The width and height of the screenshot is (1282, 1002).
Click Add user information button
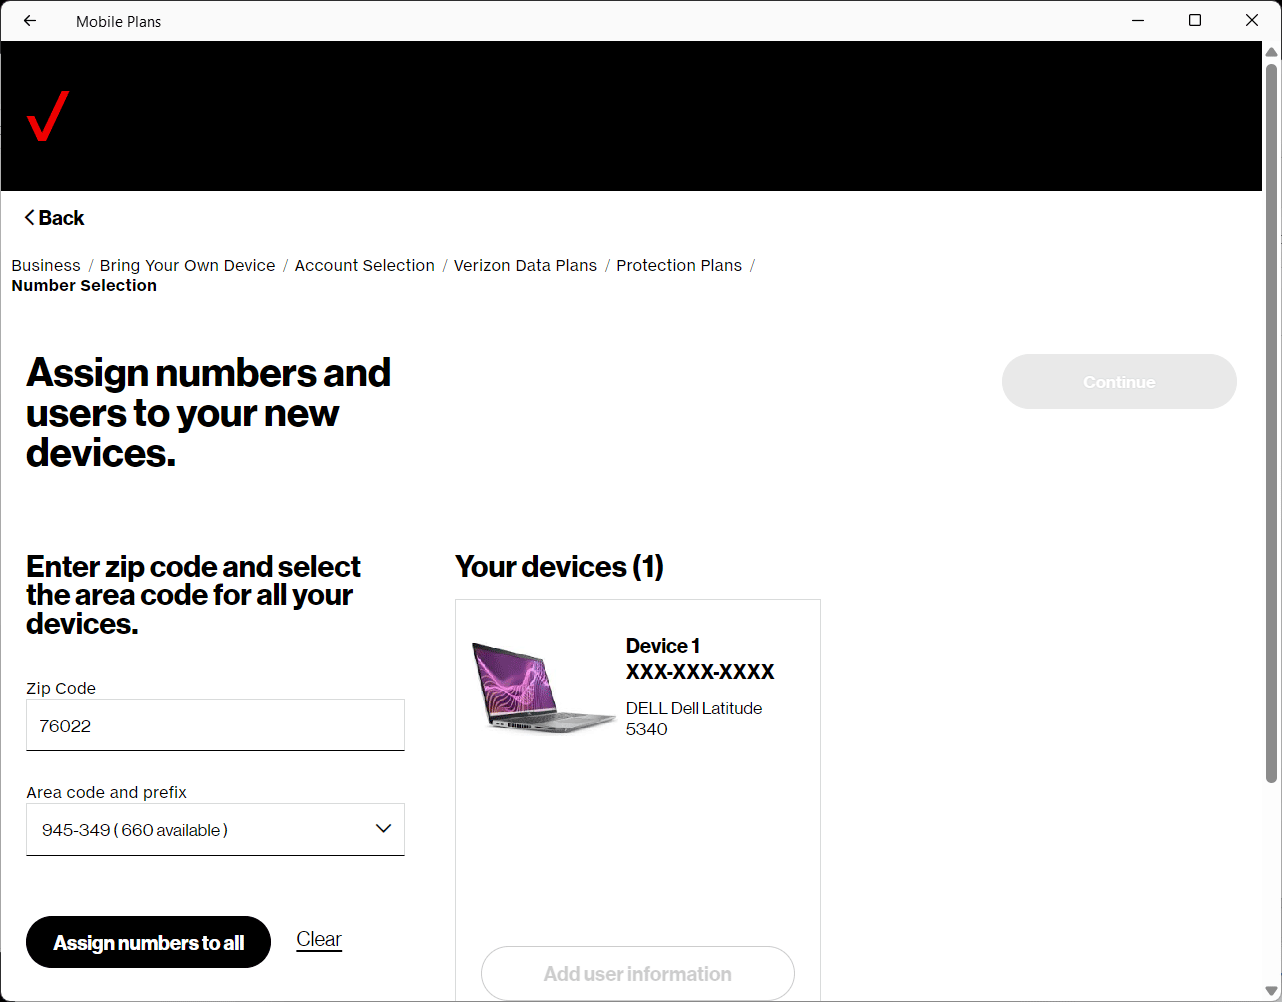(x=638, y=974)
